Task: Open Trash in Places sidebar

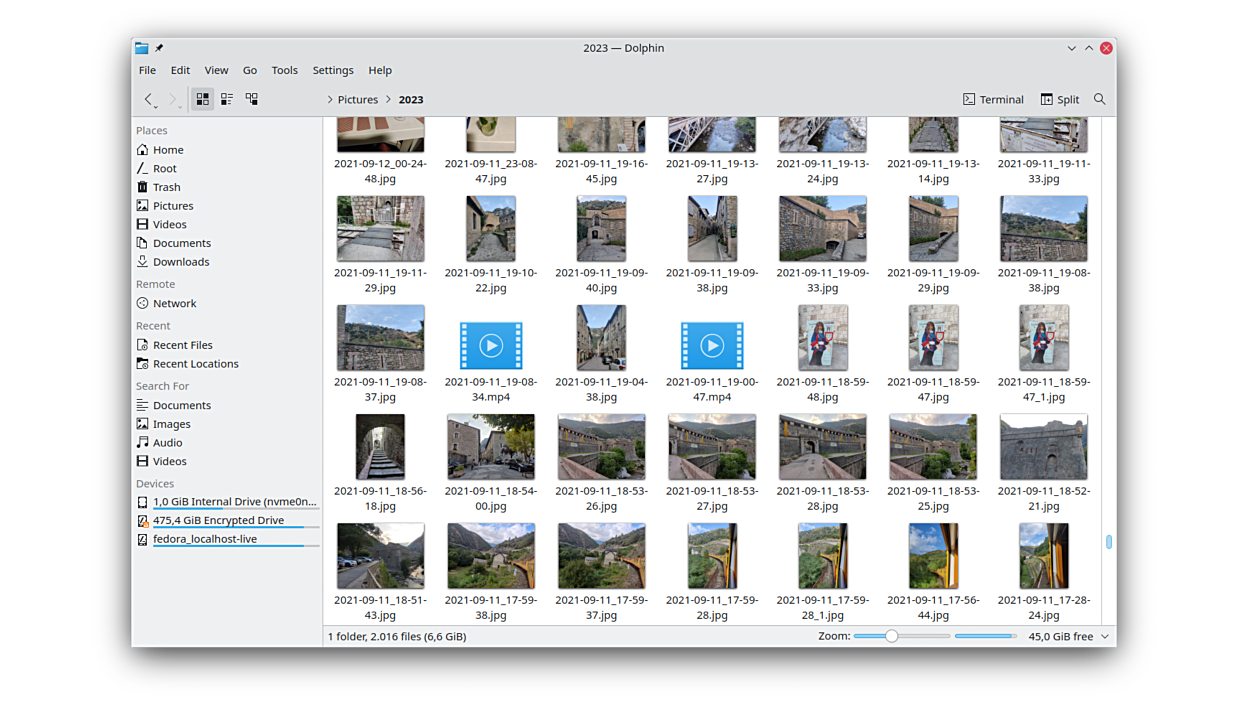Action: click(166, 187)
